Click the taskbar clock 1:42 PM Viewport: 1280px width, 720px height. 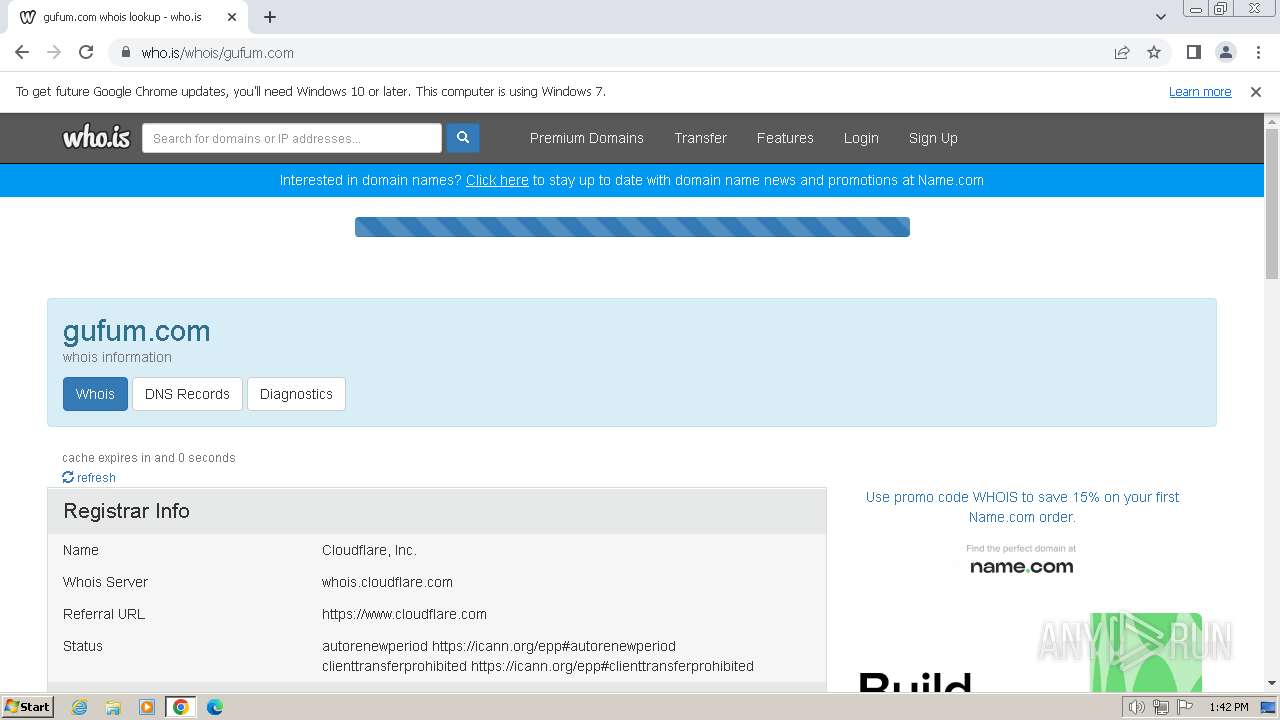pyautogui.click(x=1228, y=707)
